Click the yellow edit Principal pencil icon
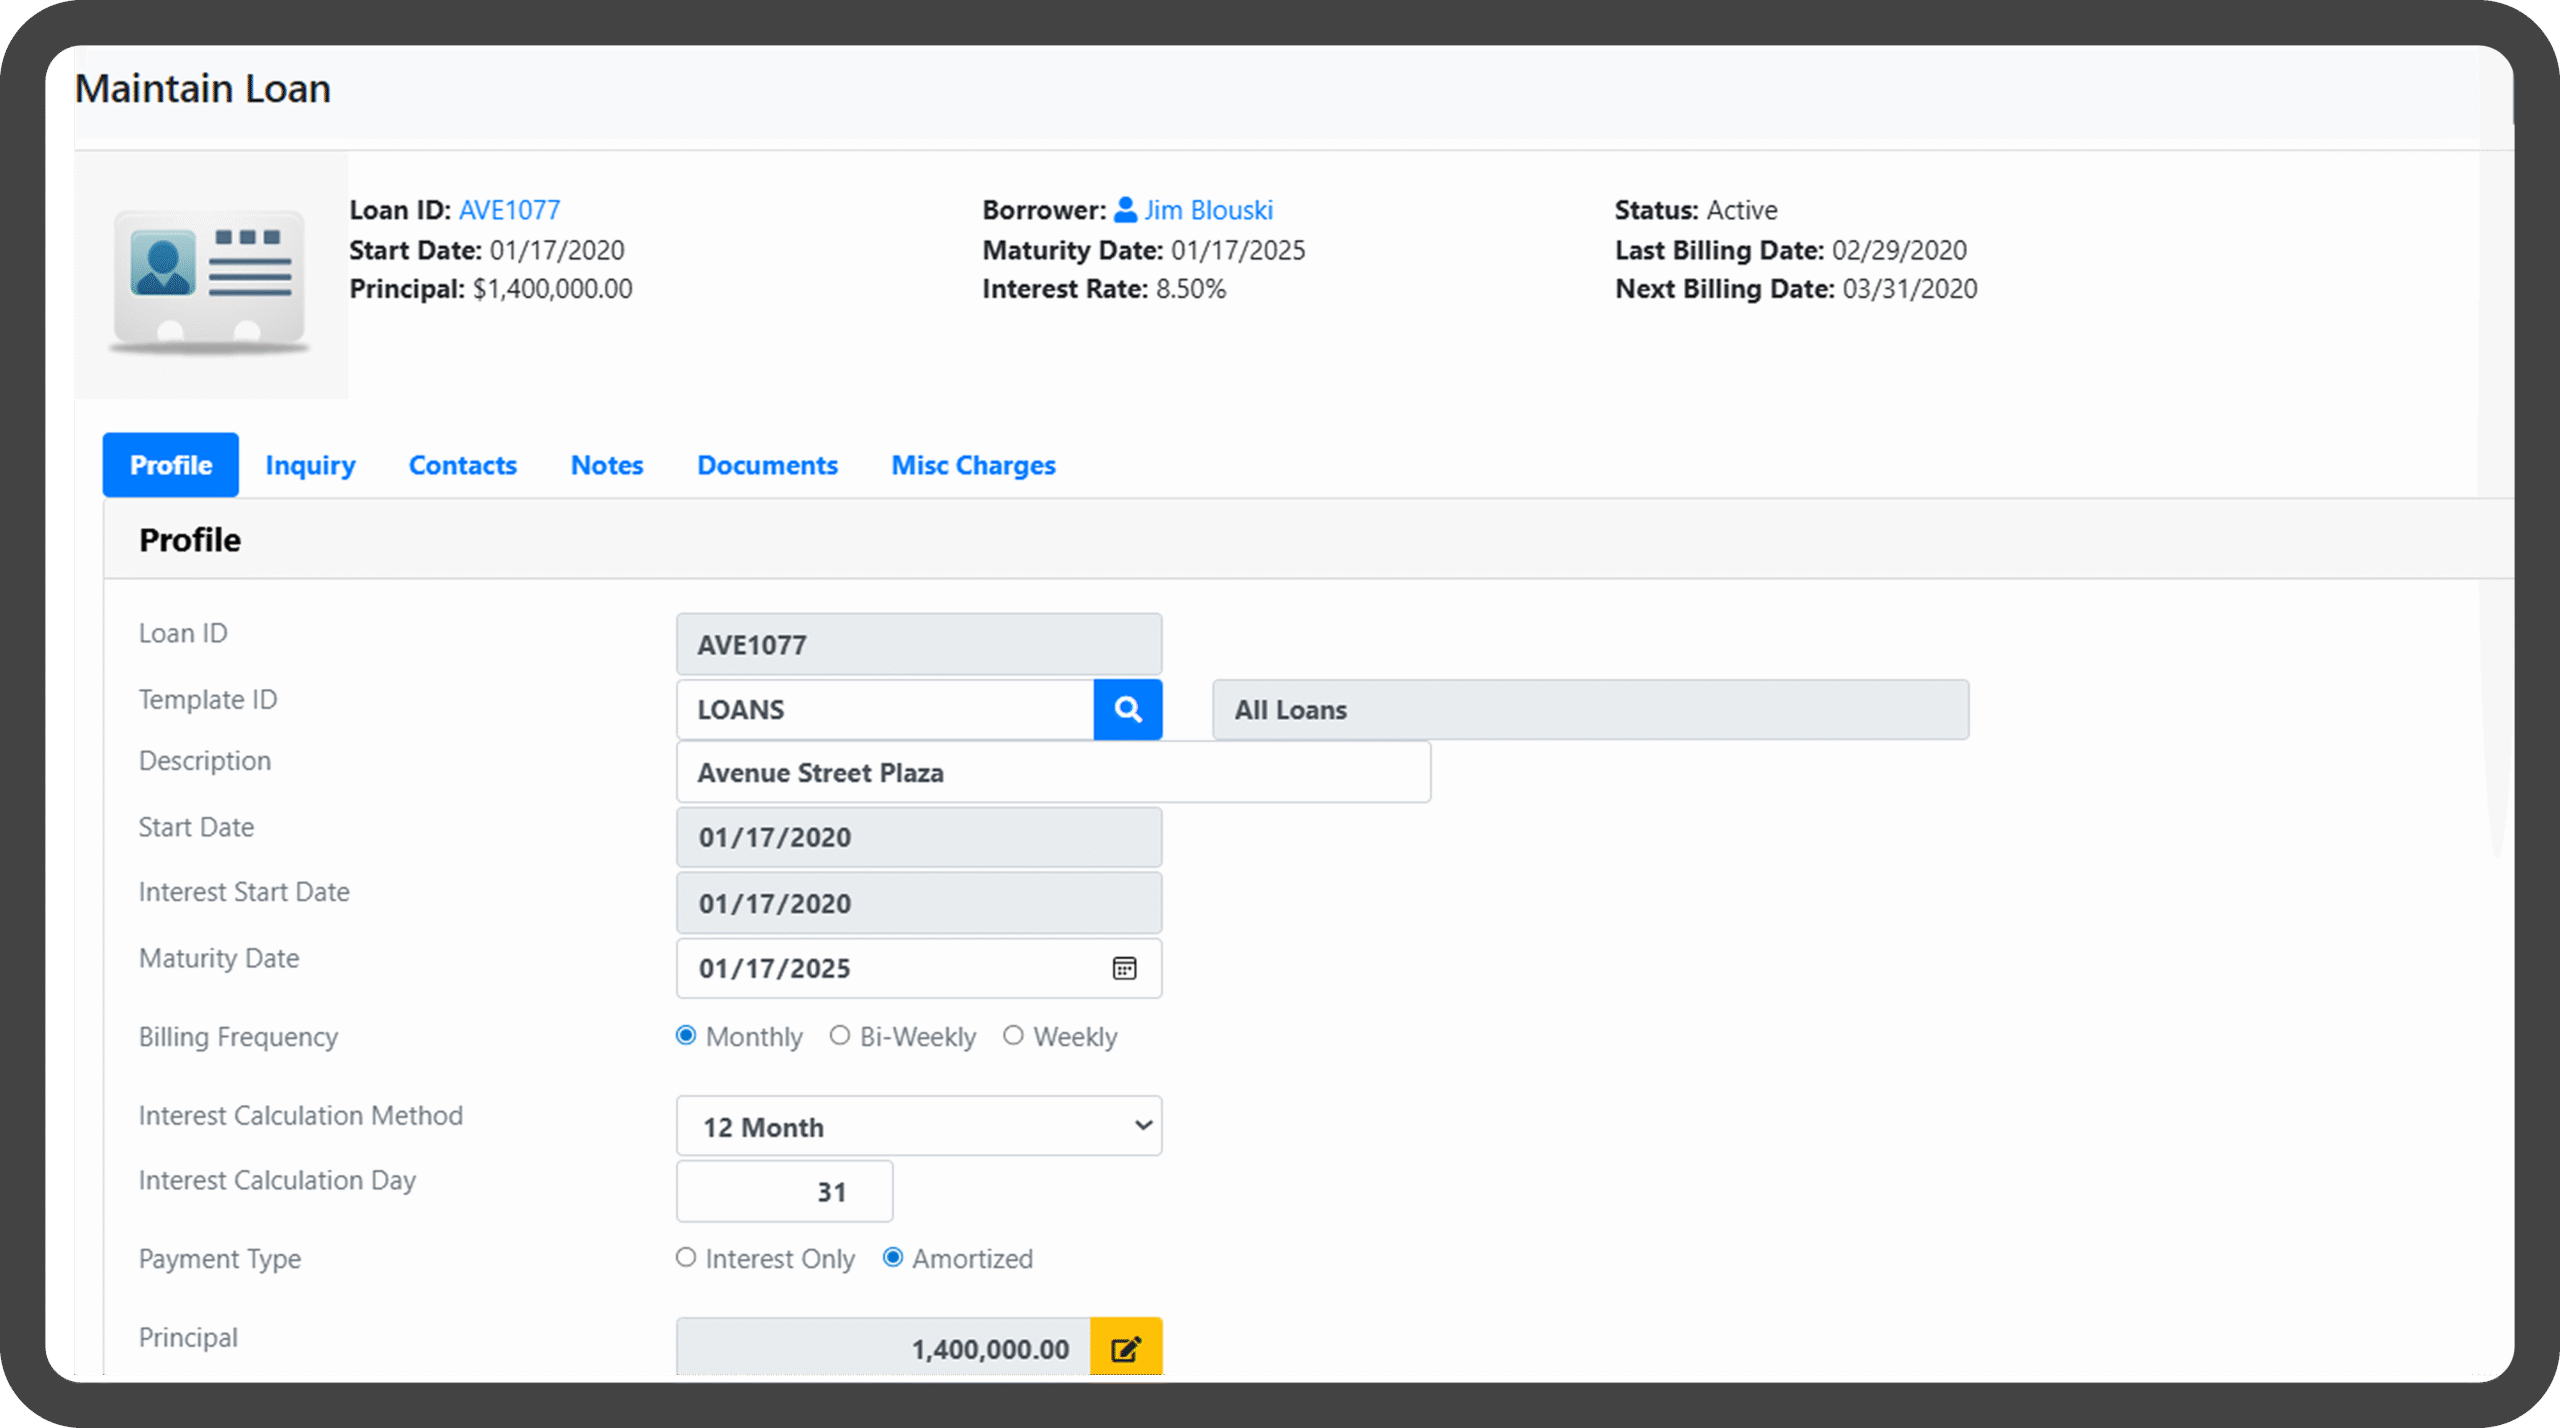Screen dimensions: 2560x1428 coord(1125,1348)
